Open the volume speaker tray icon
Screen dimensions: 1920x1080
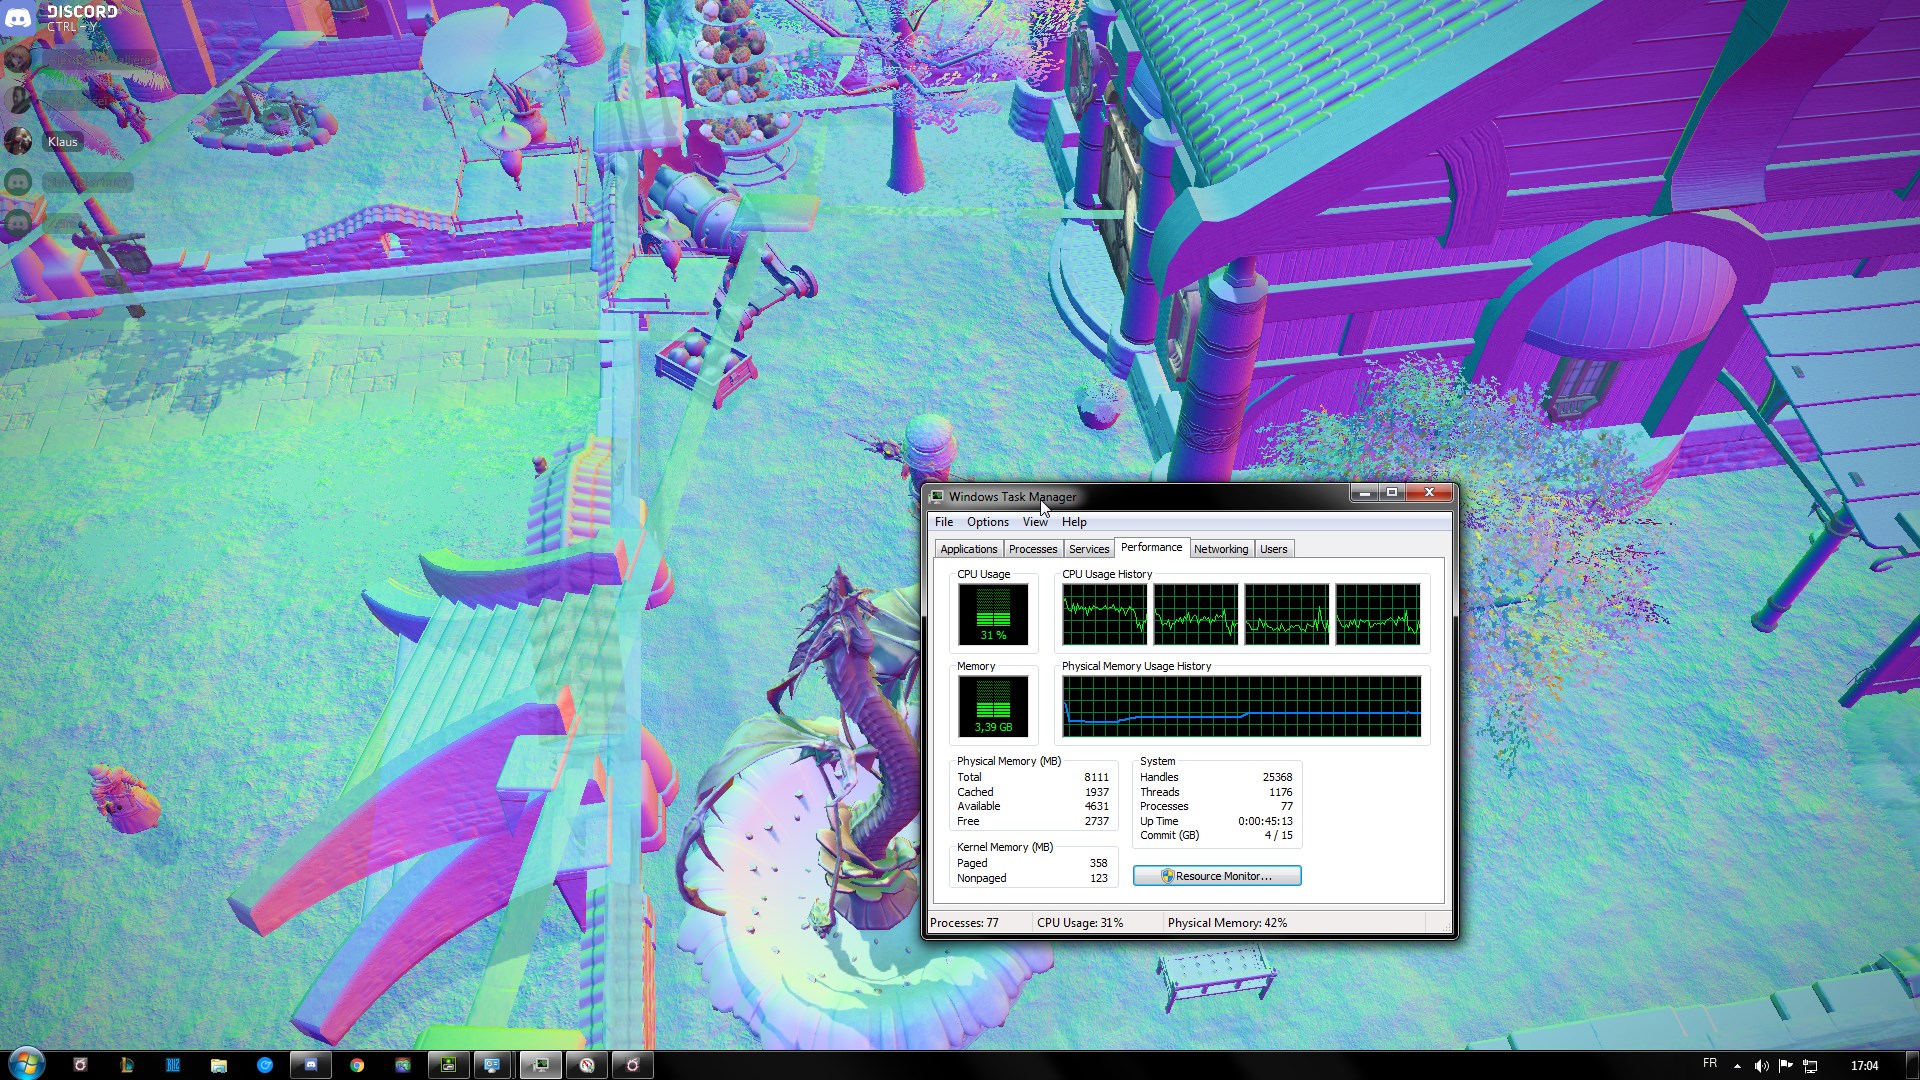point(1761,1066)
